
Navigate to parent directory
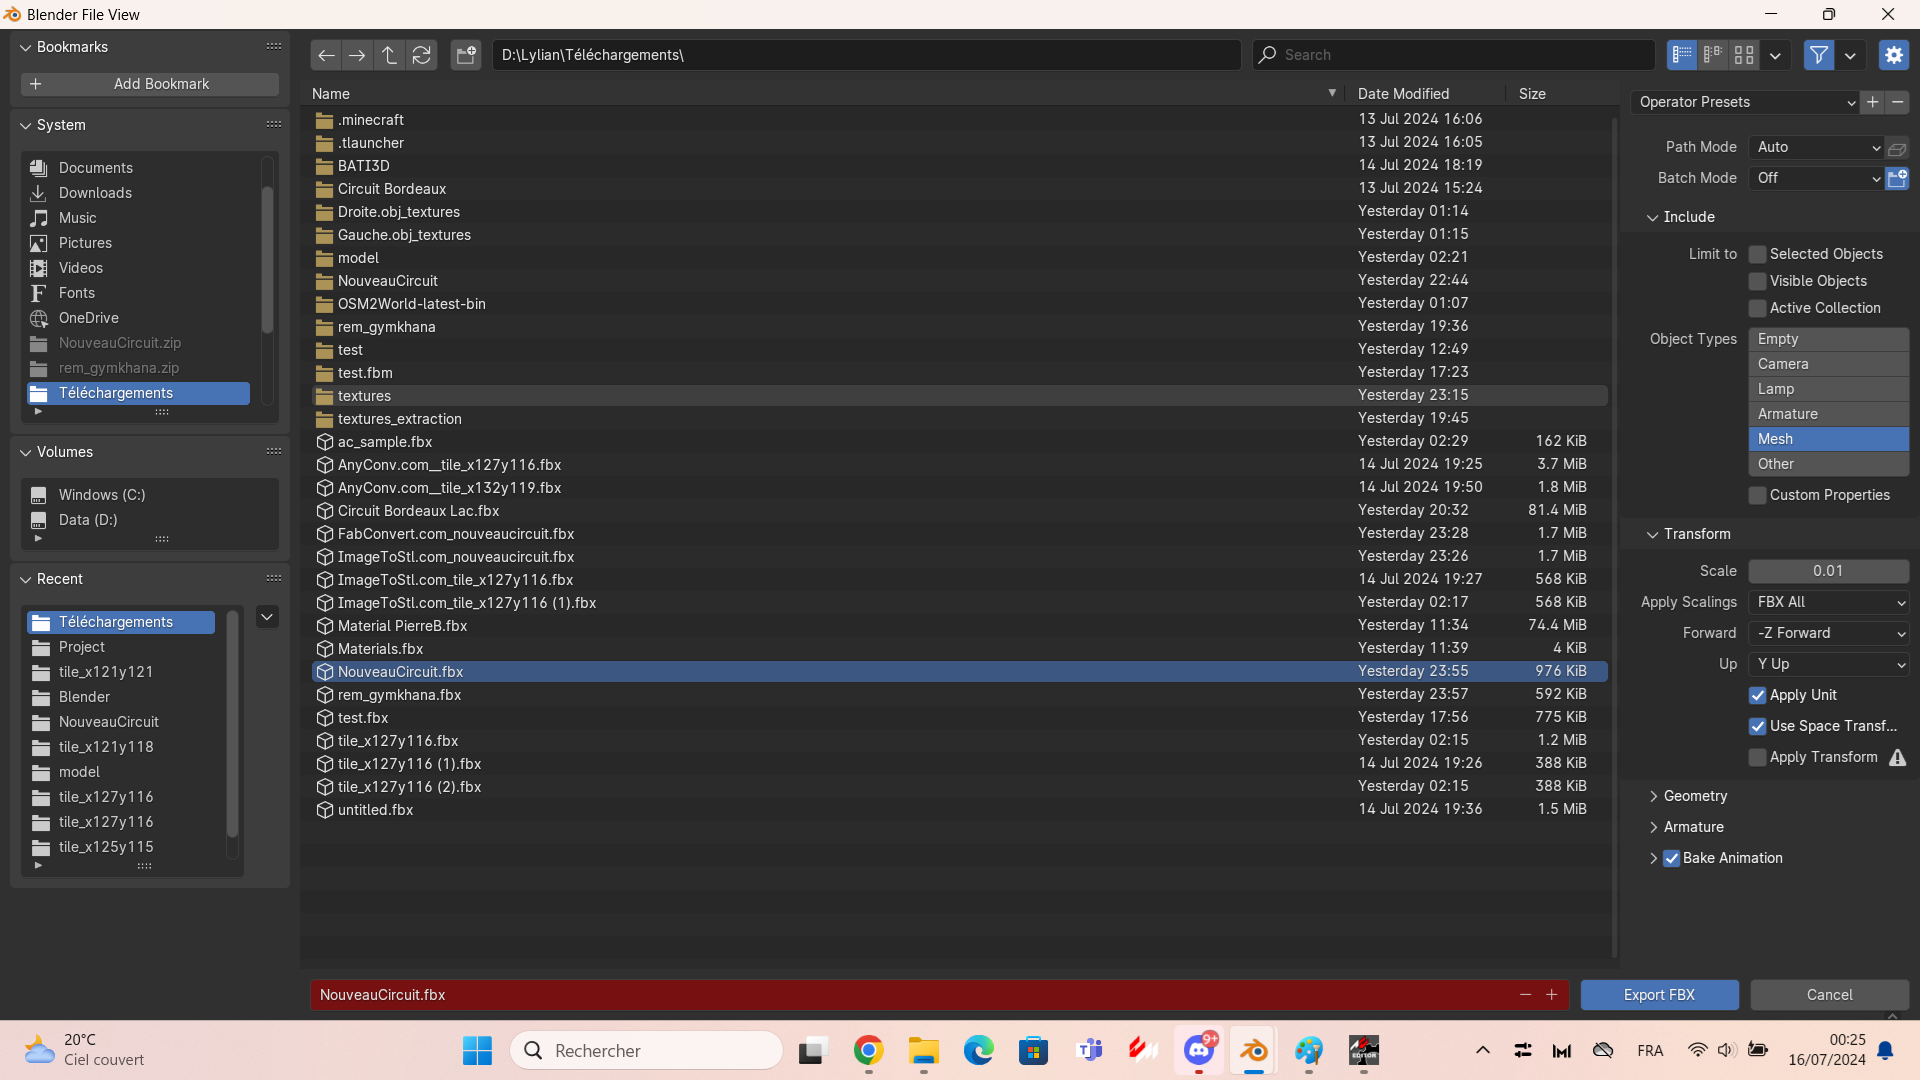click(389, 55)
